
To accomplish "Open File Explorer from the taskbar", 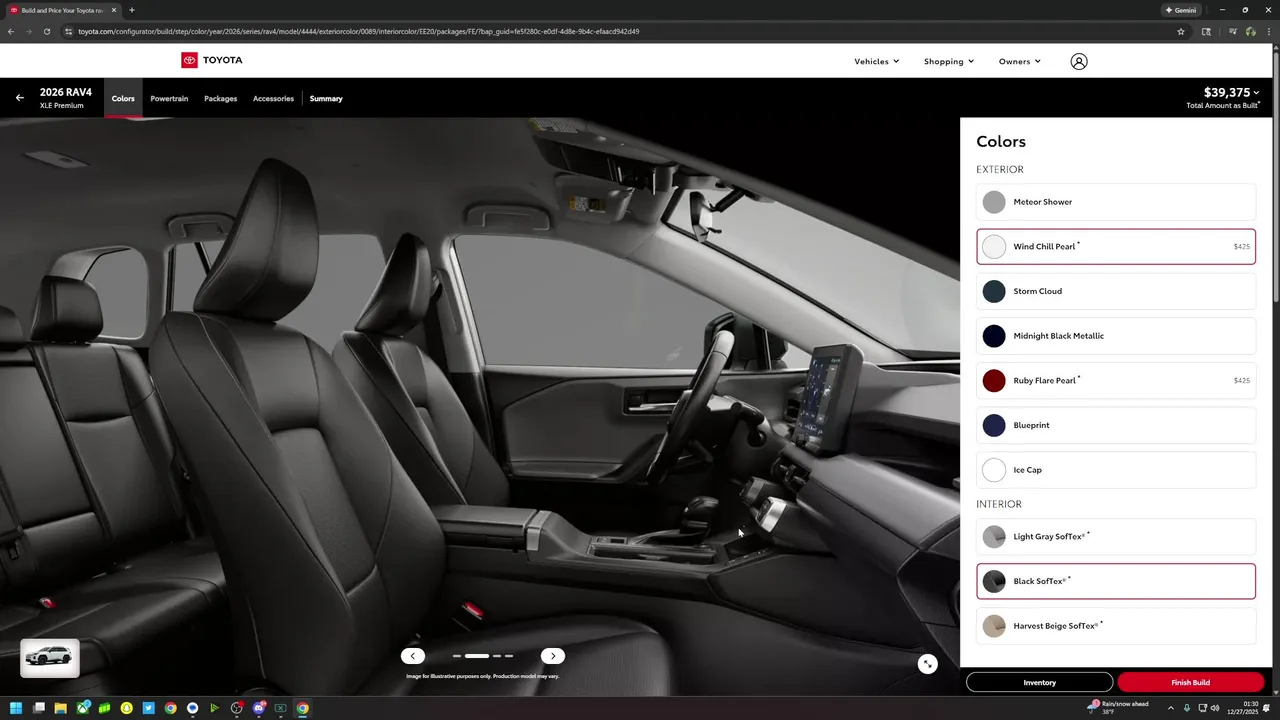I will (x=60, y=708).
